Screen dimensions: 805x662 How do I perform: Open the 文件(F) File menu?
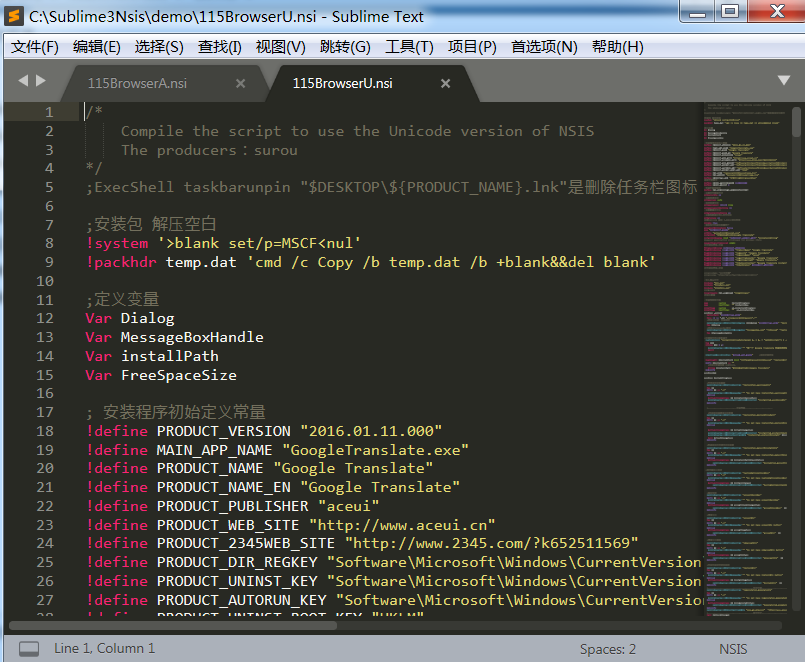[35, 47]
